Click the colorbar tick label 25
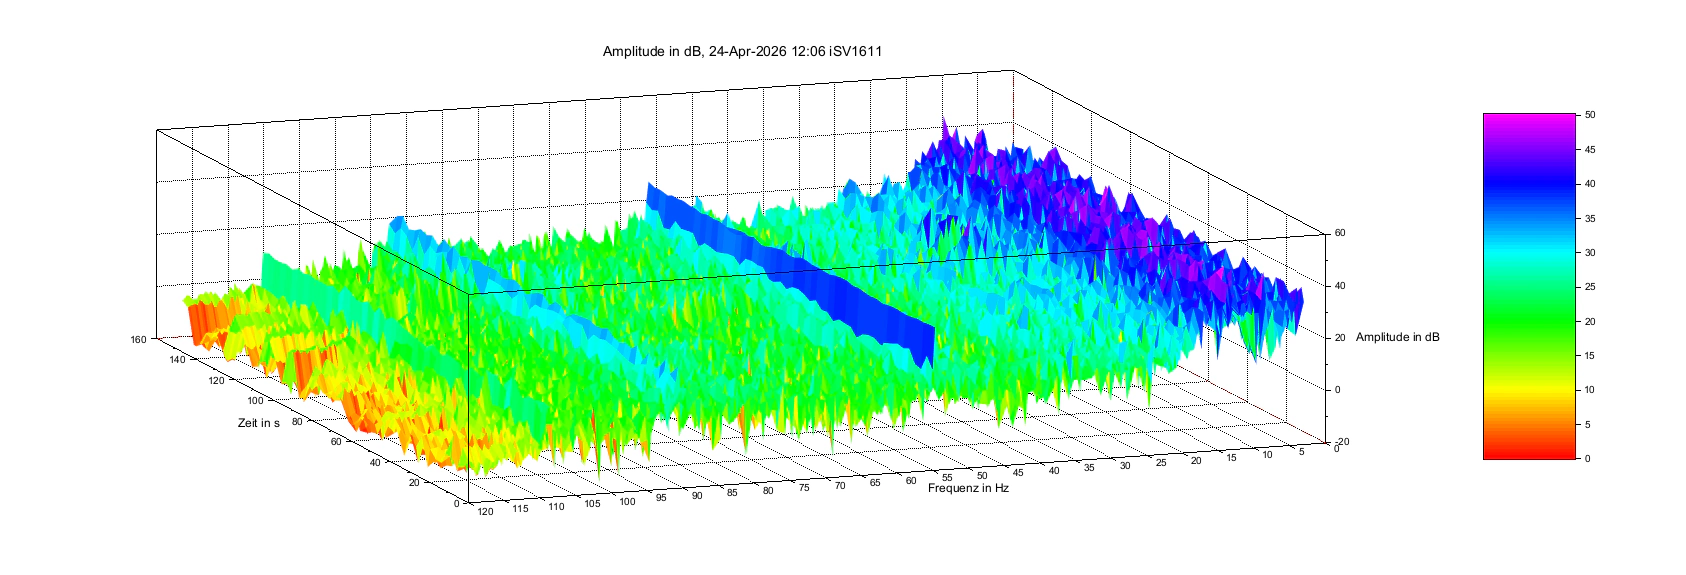 [1589, 287]
